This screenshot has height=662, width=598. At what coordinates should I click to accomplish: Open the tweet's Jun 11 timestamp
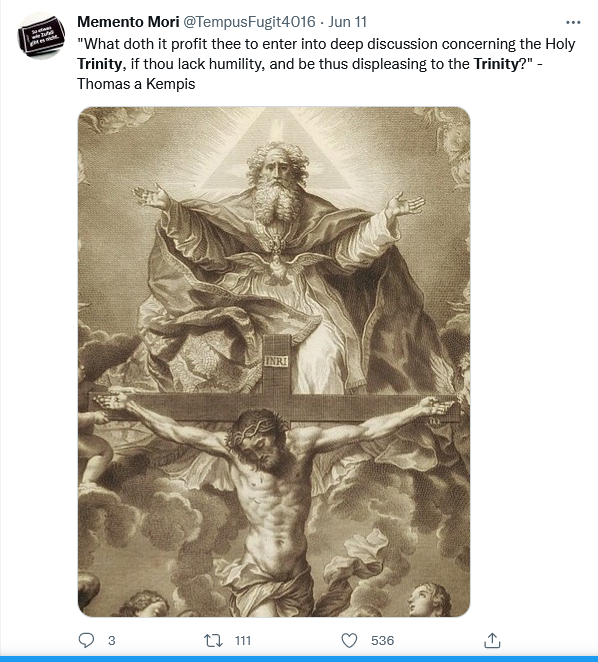(x=347, y=22)
